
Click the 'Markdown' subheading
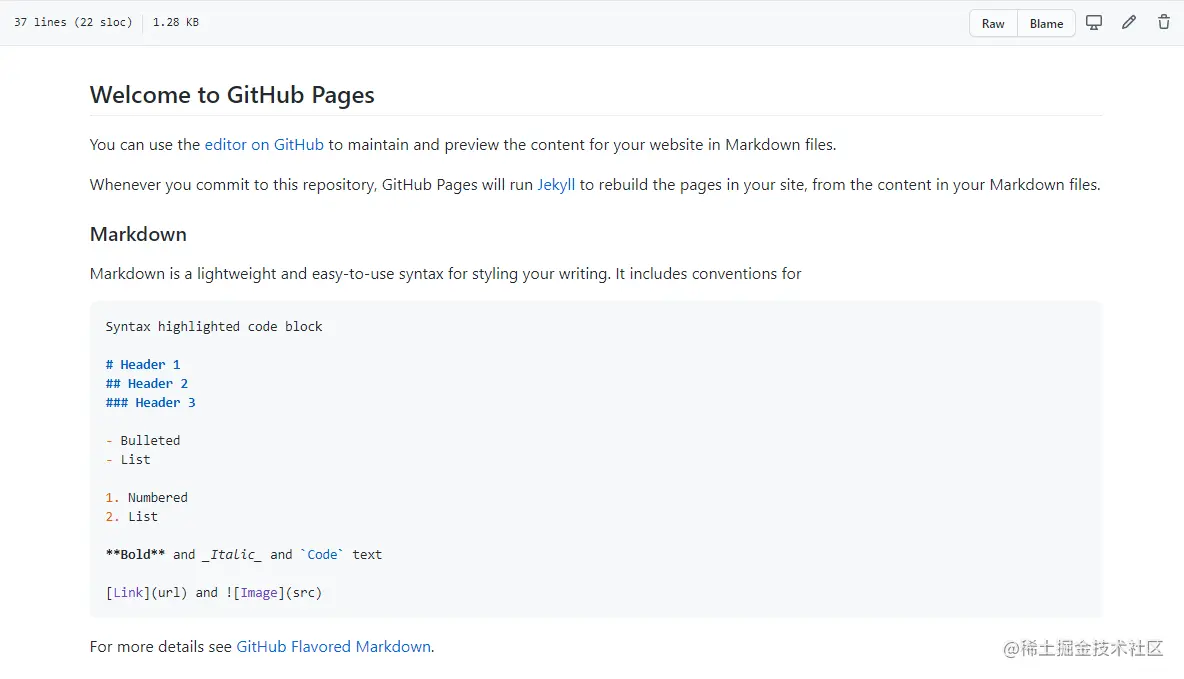(x=138, y=234)
